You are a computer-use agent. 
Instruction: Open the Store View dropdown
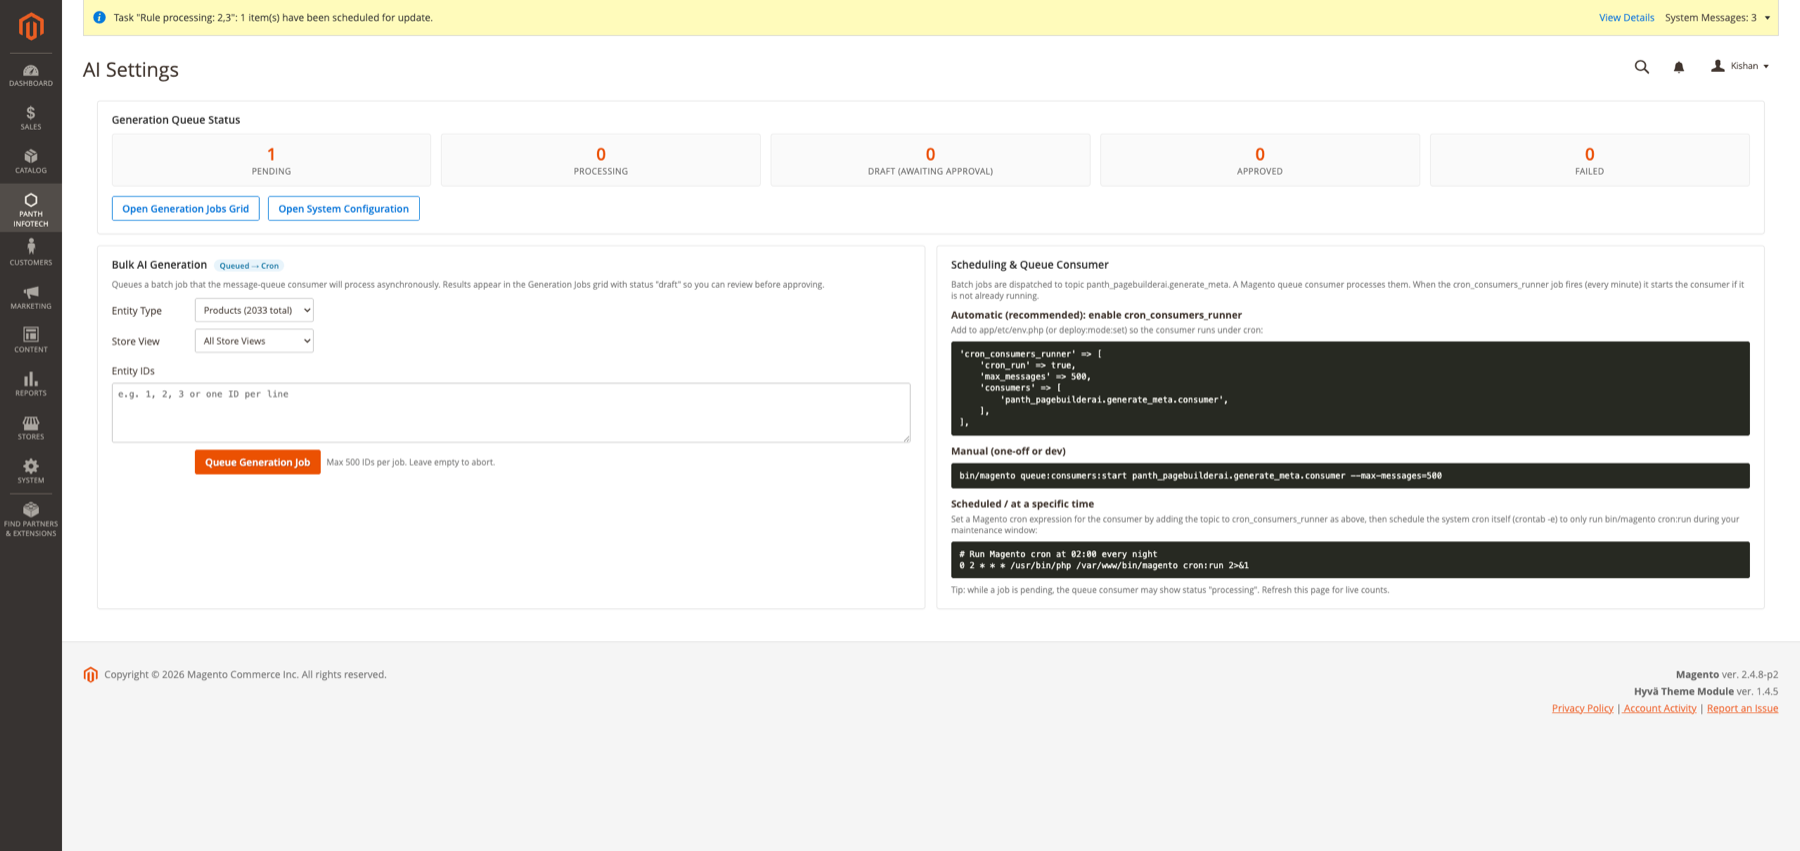coord(254,341)
